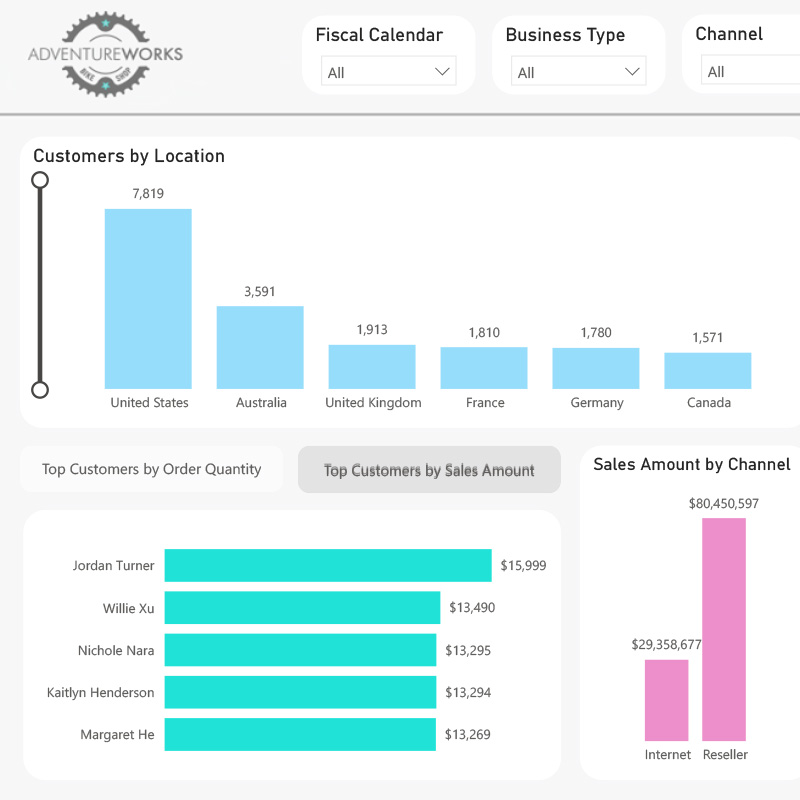This screenshot has height=800, width=800.
Task: Select the Germany bar in chart
Action: click(596, 368)
